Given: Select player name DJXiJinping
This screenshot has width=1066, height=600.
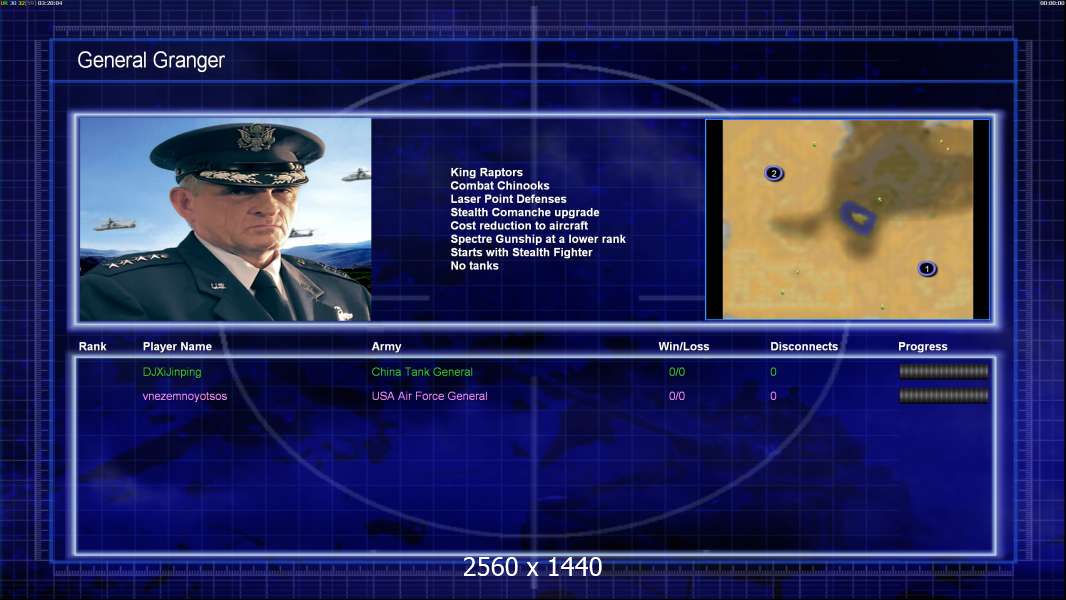Looking at the screenshot, I should (172, 372).
